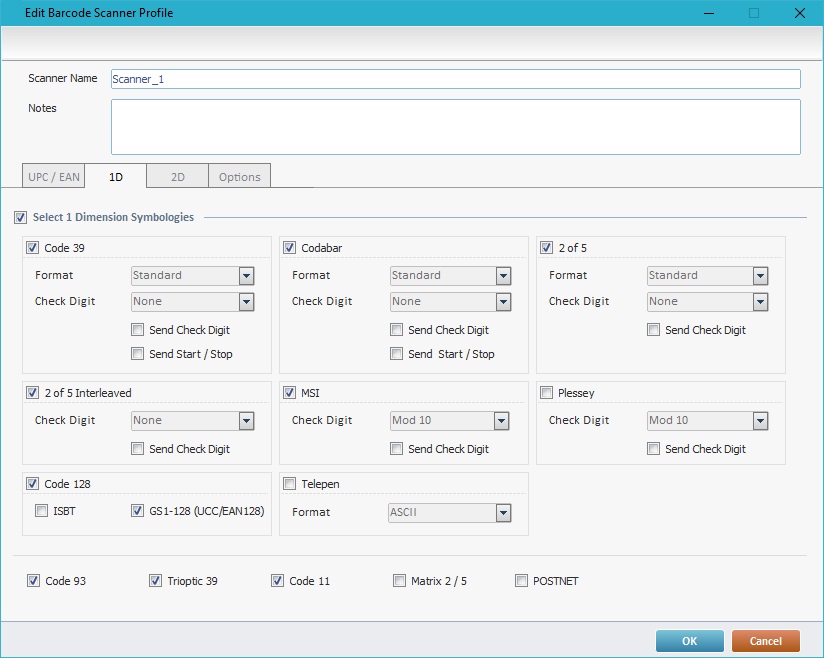Tick the Matrix 2 / 5 checkbox
Image resolution: width=824 pixels, height=658 pixels.
400,580
